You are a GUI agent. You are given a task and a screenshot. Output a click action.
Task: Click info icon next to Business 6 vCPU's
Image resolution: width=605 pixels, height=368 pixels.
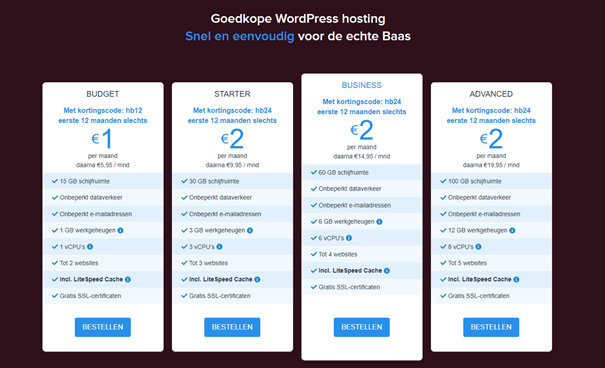pyautogui.click(x=349, y=238)
